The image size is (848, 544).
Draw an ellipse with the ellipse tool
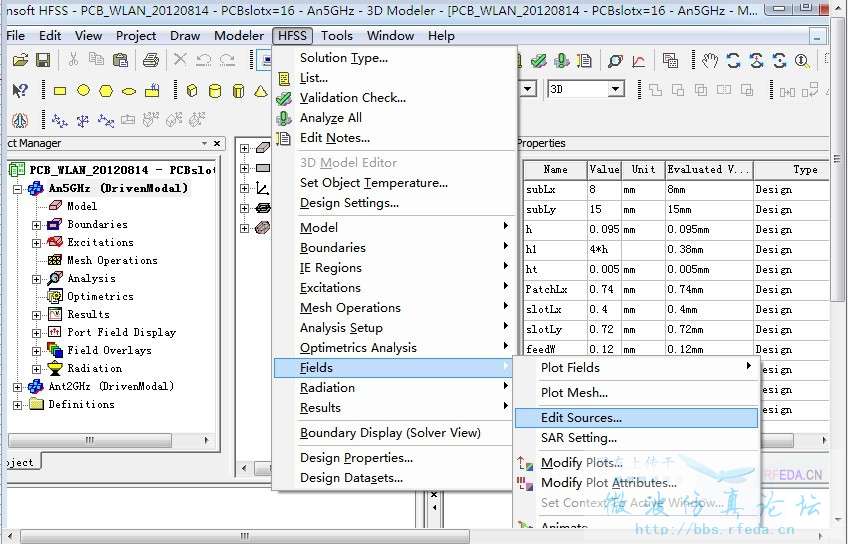[129, 91]
